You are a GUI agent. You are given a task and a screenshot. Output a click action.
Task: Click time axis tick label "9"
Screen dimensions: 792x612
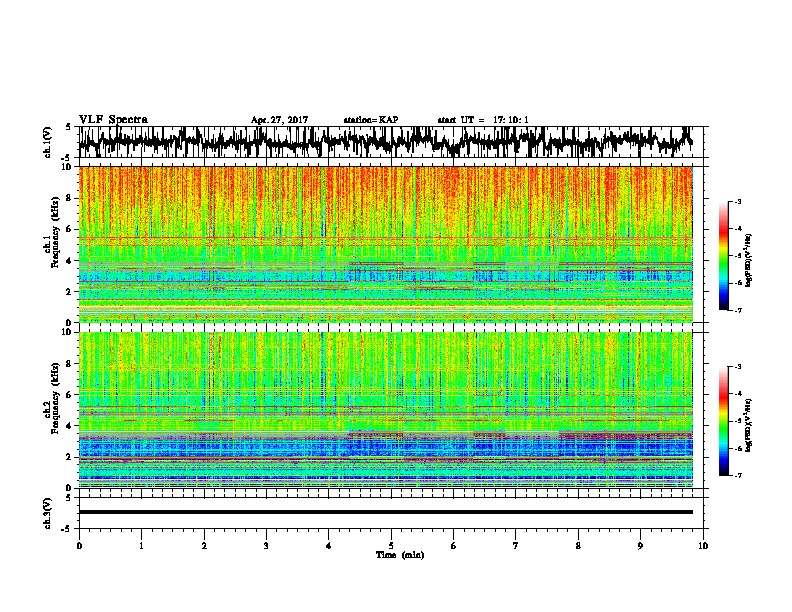point(640,546)
